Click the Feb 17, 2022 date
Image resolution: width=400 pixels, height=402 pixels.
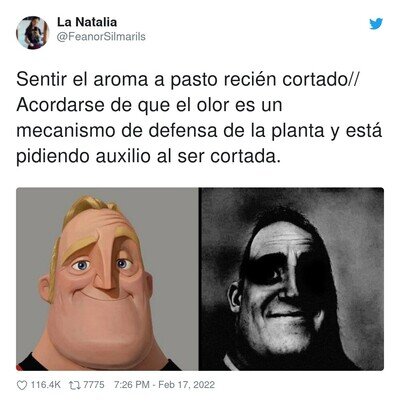tap(186, 385)
